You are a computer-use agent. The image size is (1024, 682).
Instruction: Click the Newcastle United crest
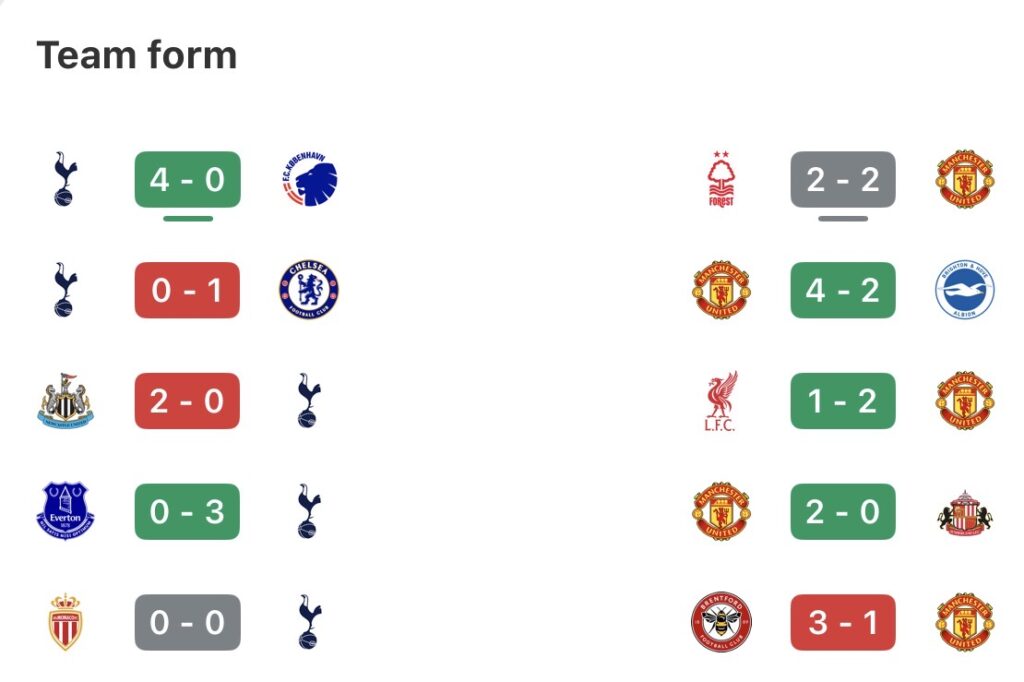click(x=65, y=401)
